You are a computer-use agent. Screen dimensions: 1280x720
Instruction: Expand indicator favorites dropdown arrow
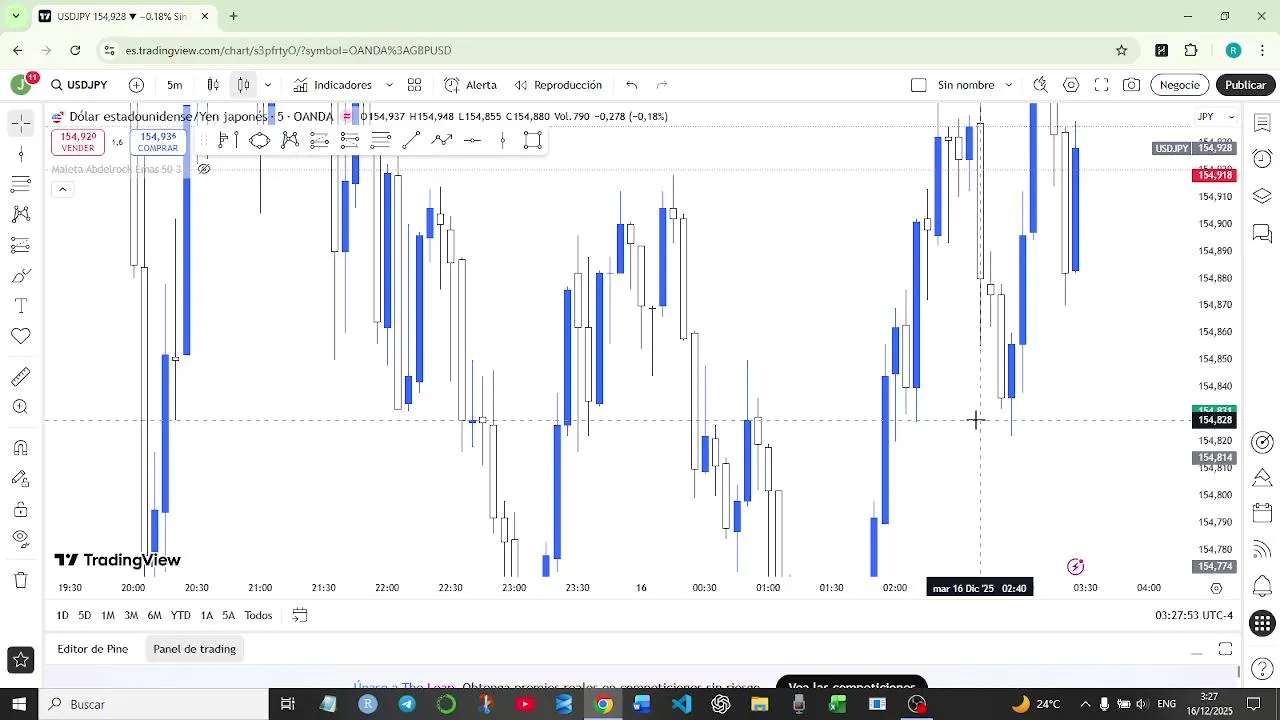coord(389,85)
